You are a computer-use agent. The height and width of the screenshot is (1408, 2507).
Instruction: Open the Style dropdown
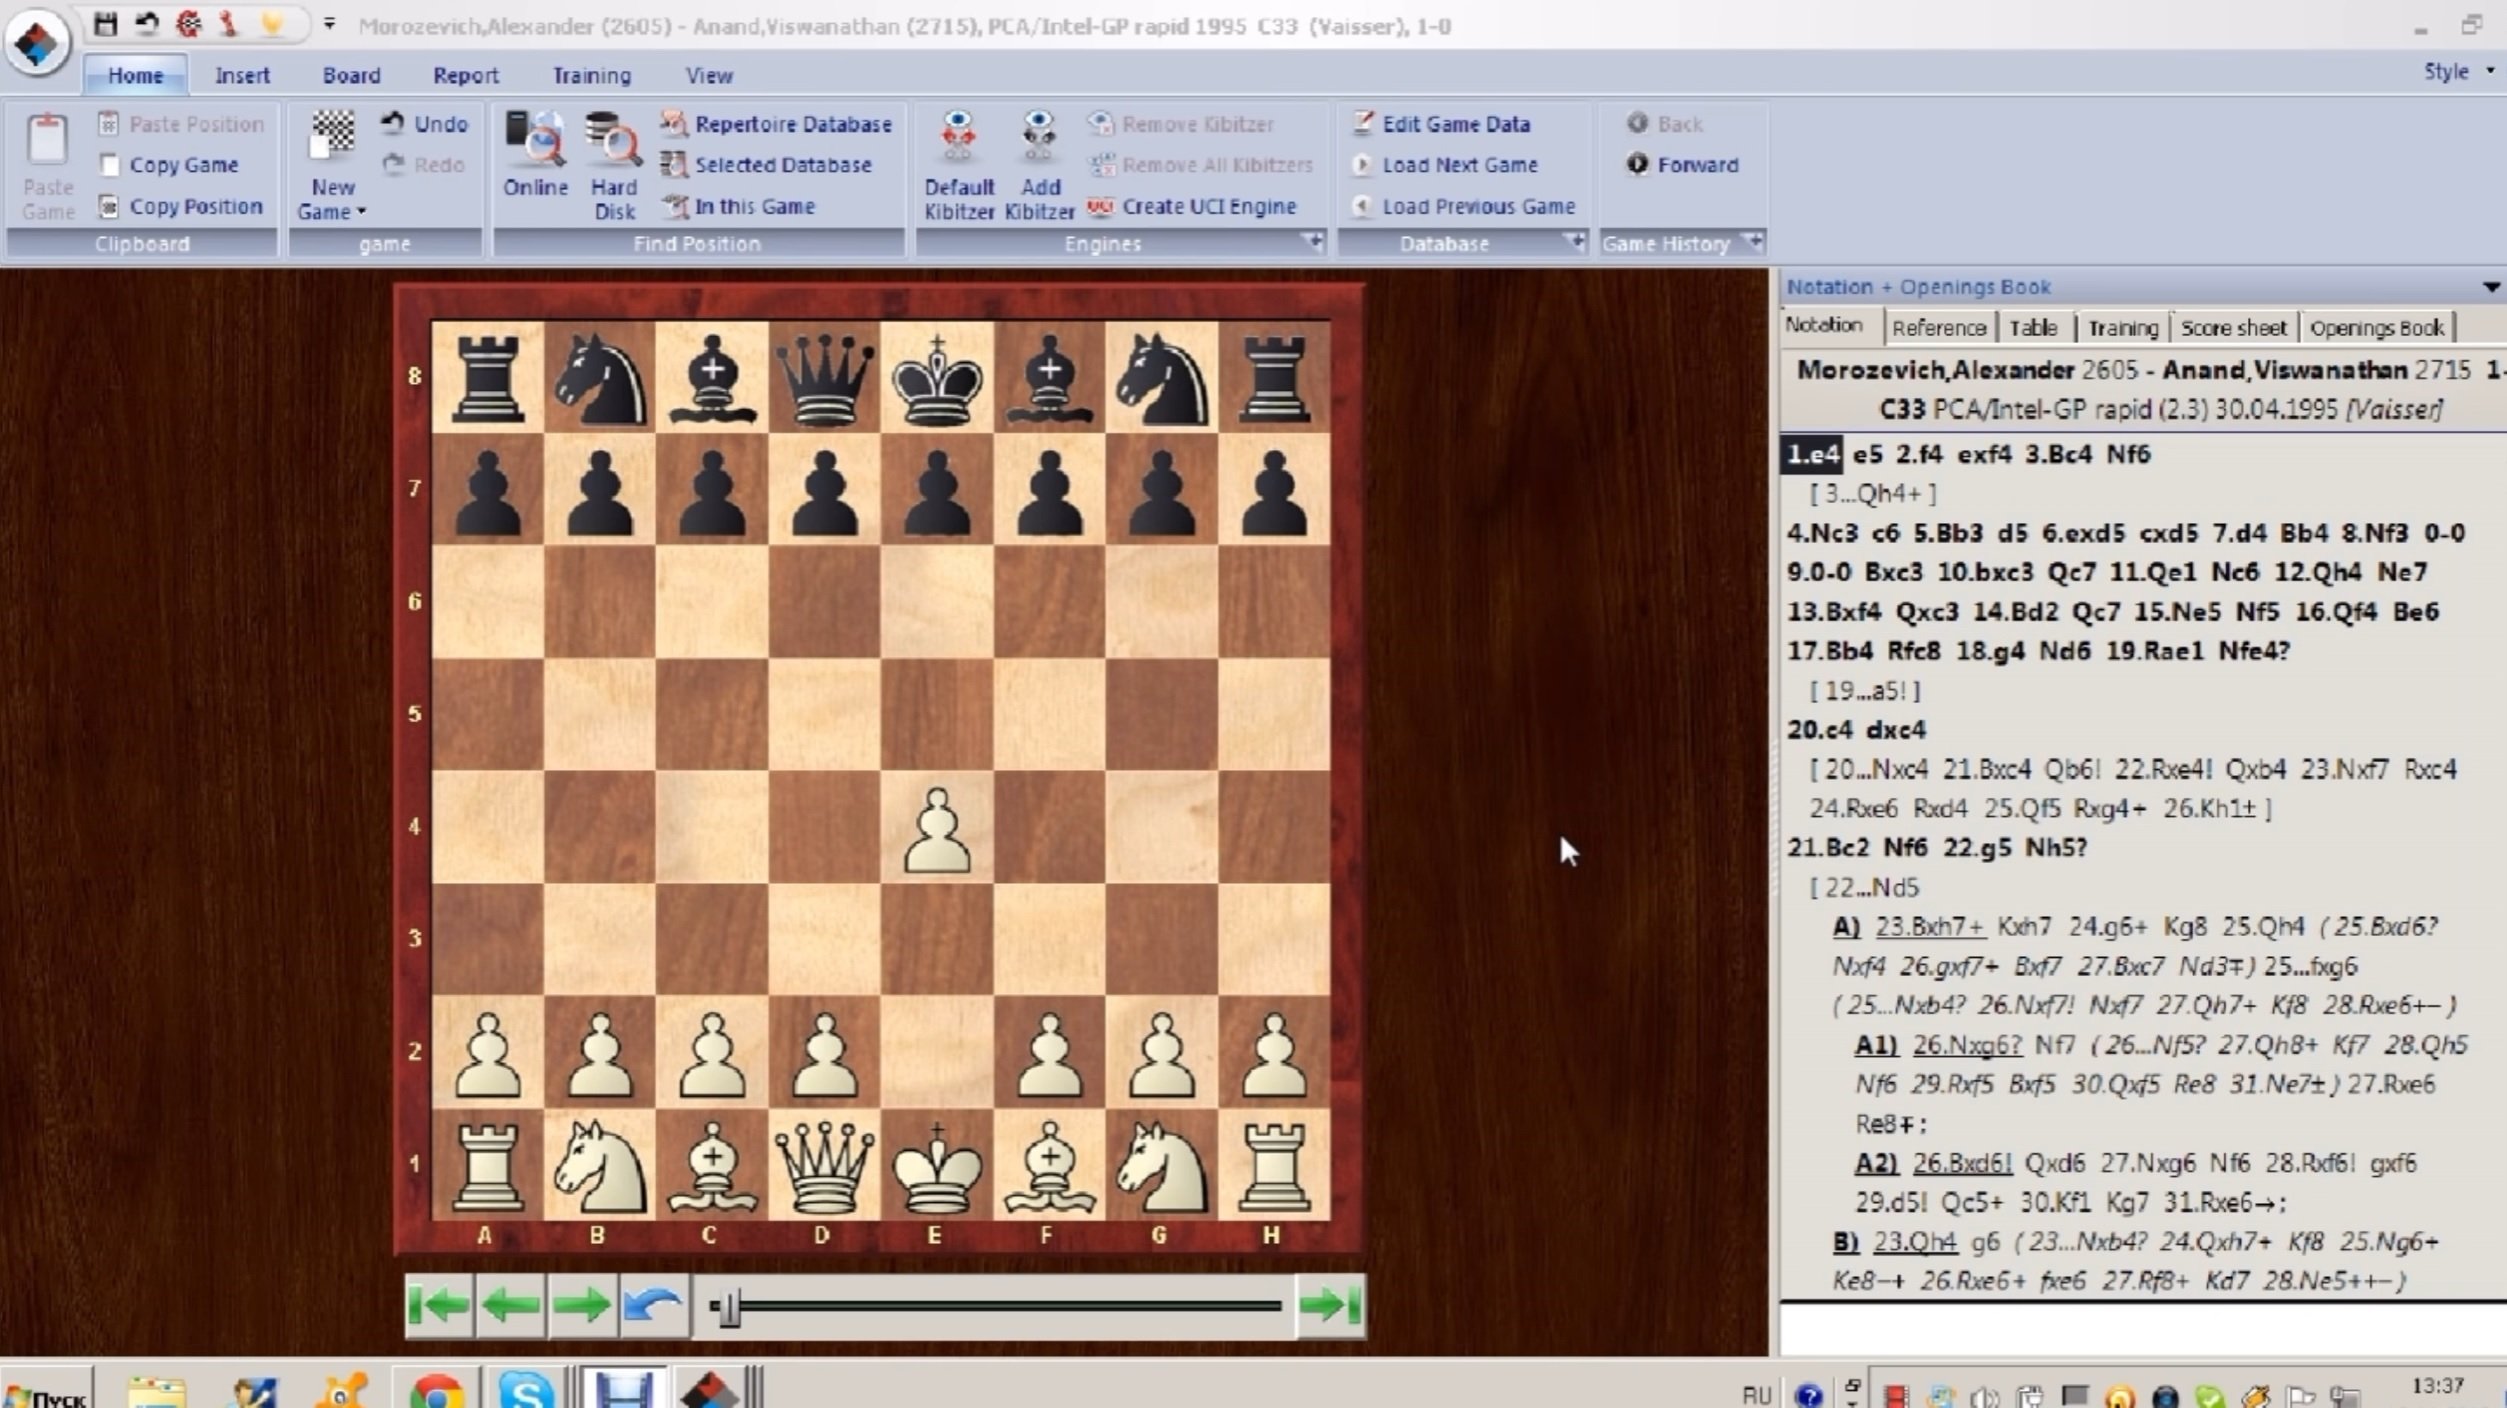pos(2459,72)
